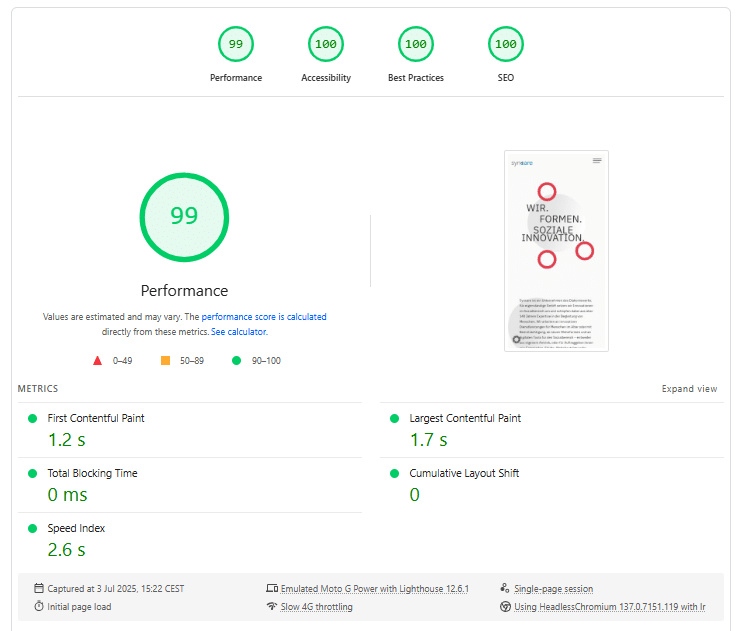Click 'Single-page session' text
736x631 pixels.
pos(553,589)
